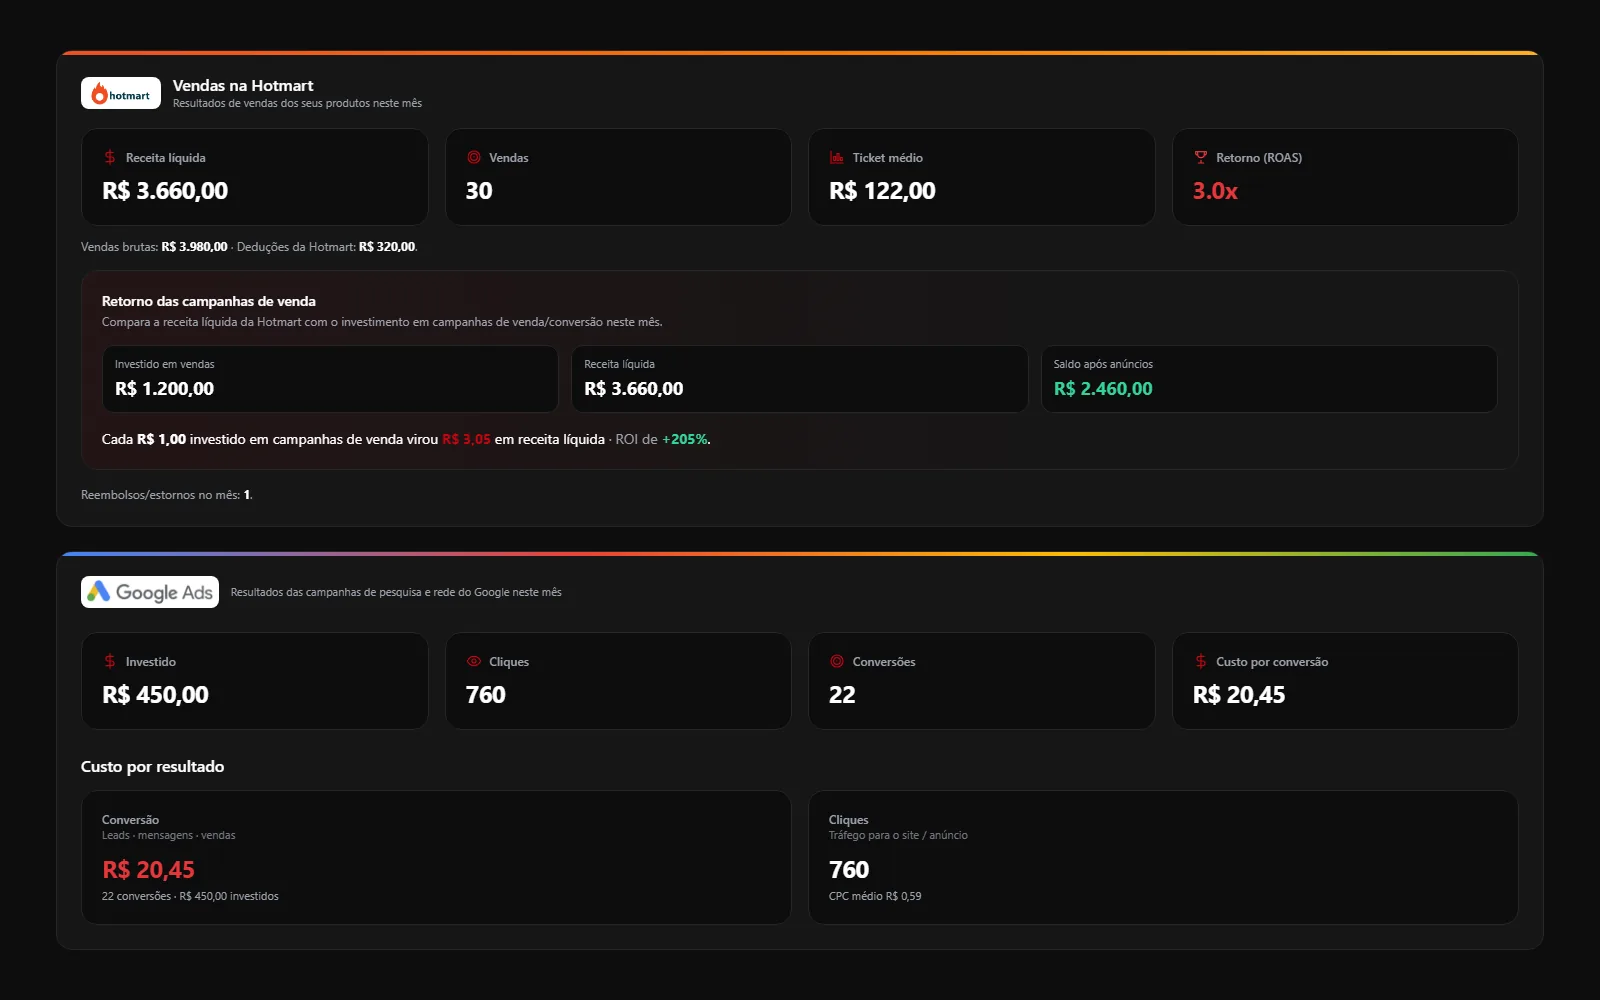Click the Google Ads logo badge
The image size is (1600, 1000).
[150, 592]
